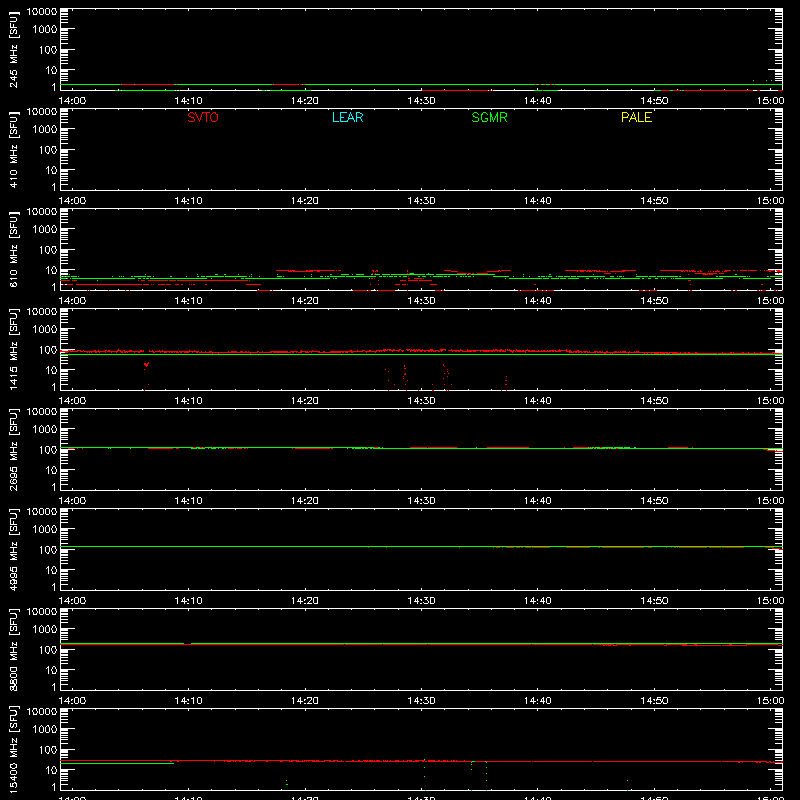Viewport: 800px width, 800px height.
Task: Click the yellow PALE legend label
Action: pyautogui.click(x=636, y=117)
